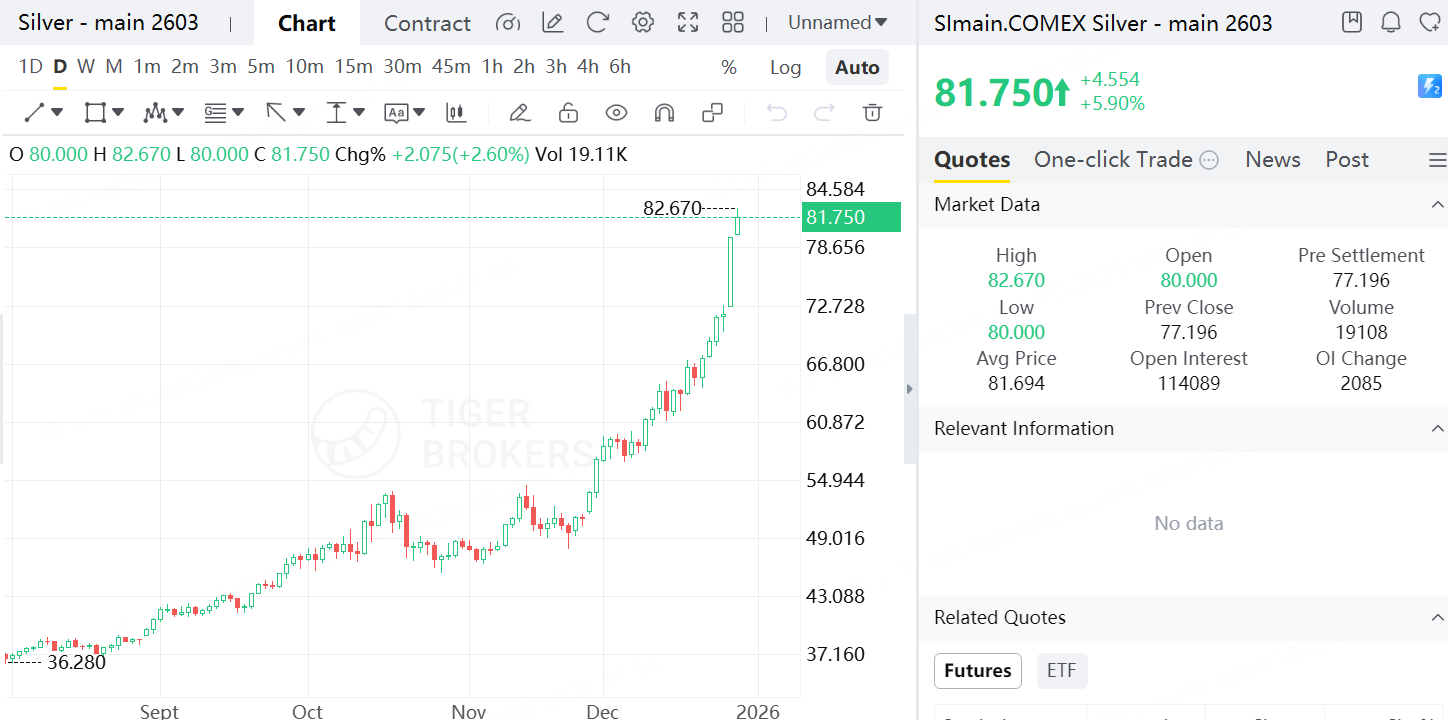1448x720 pixels.
Task: Expand the measure tool dropdown arrow
Action: click(359, 113)
